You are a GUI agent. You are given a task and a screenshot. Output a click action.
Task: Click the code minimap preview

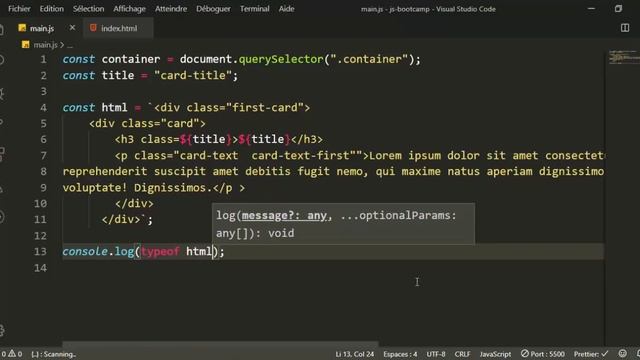[624, 57]
